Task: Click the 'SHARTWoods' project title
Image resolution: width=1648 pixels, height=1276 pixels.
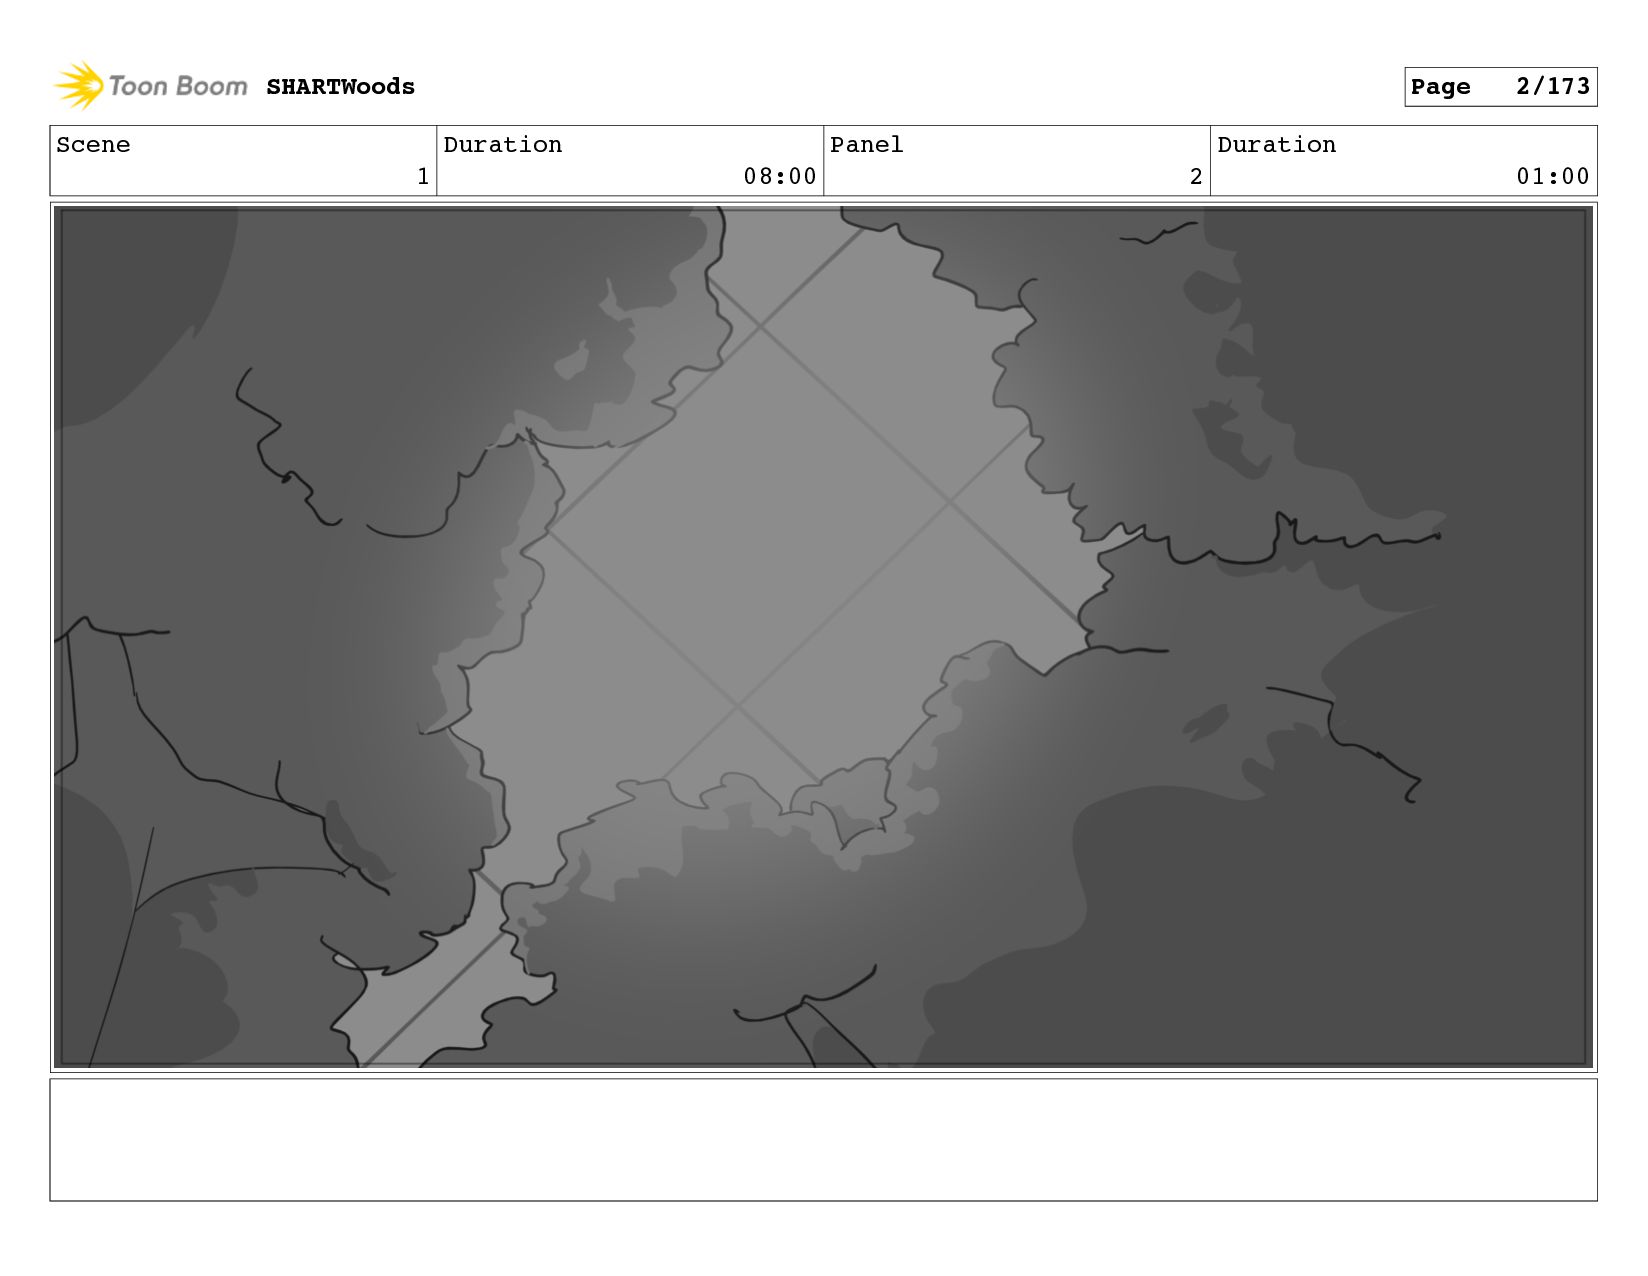Action: click(340, 87)
